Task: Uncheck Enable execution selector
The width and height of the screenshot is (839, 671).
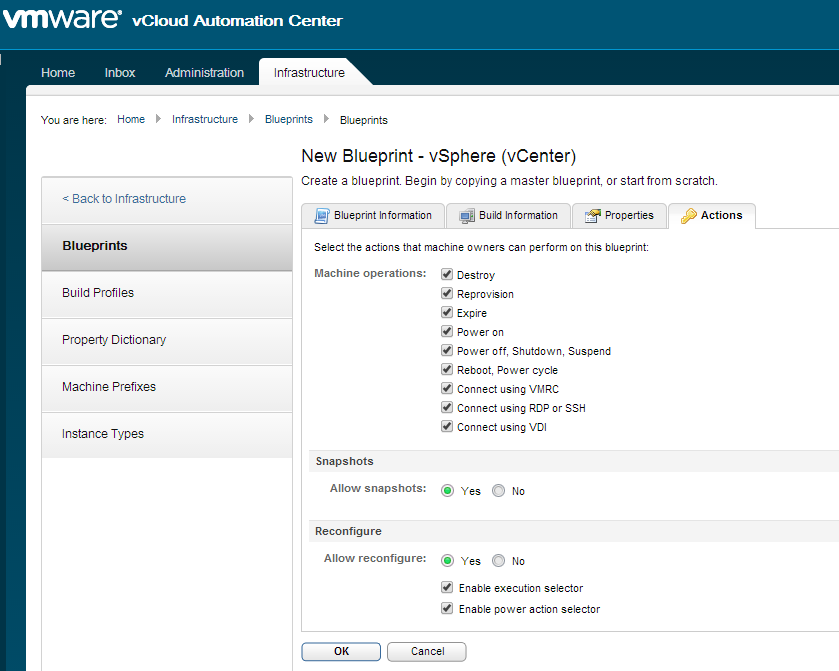Action: pos(447,589)
